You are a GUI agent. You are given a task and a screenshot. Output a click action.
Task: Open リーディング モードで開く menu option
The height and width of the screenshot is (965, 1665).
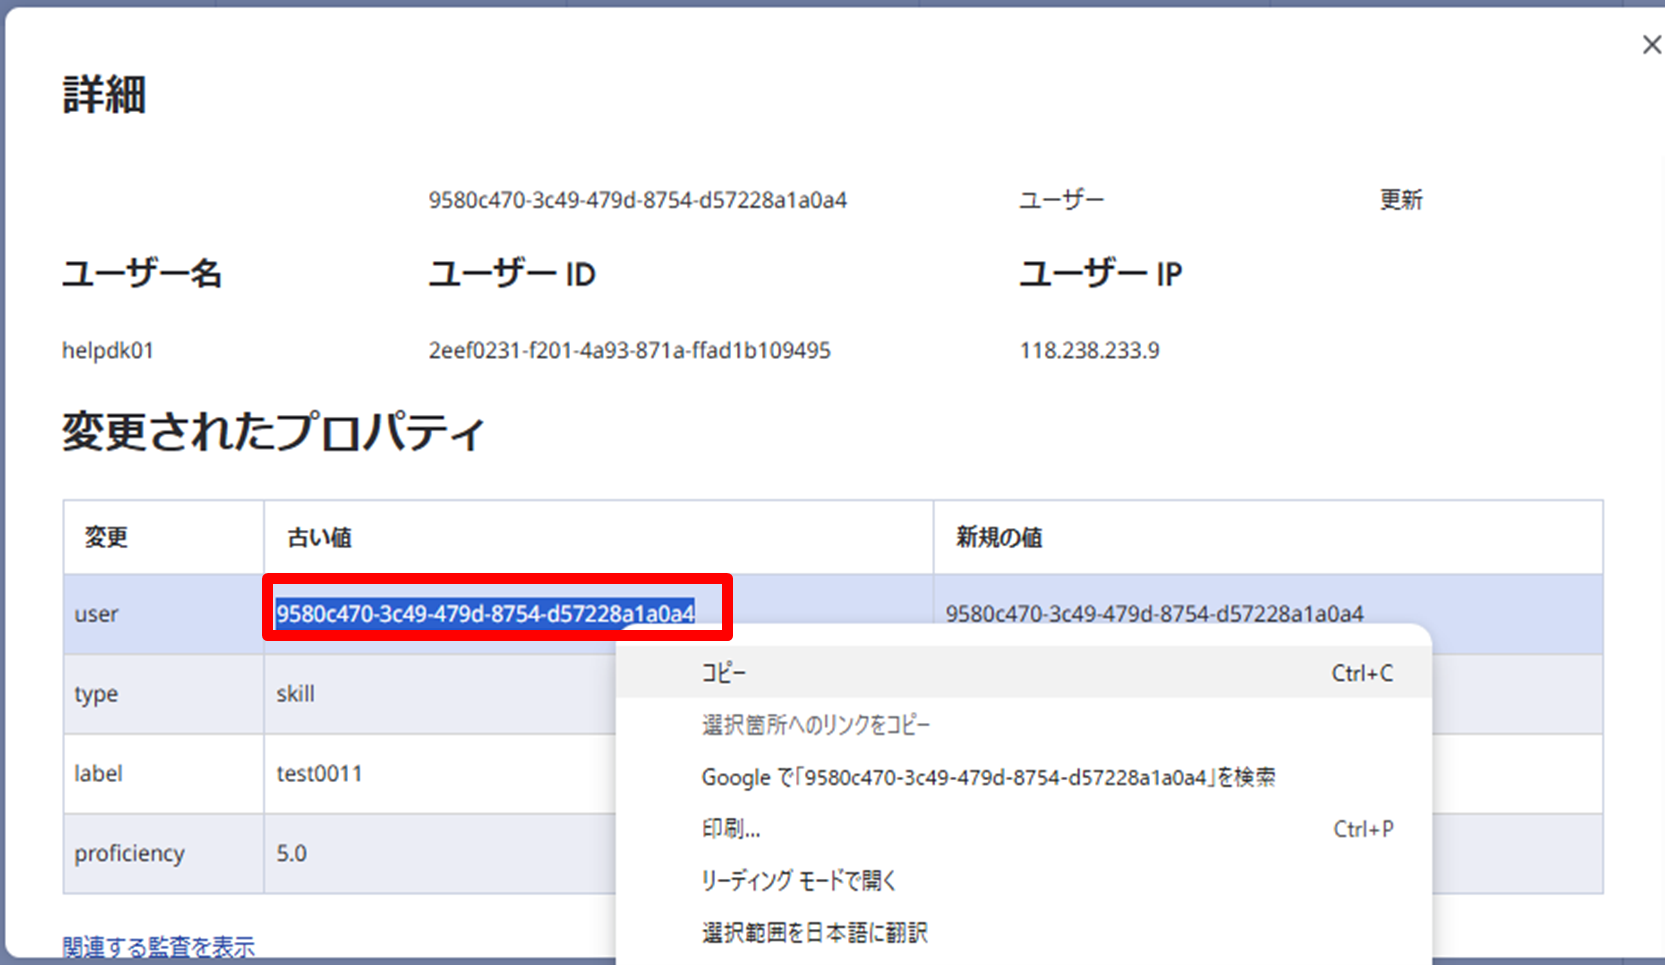[x=798, y=881]
